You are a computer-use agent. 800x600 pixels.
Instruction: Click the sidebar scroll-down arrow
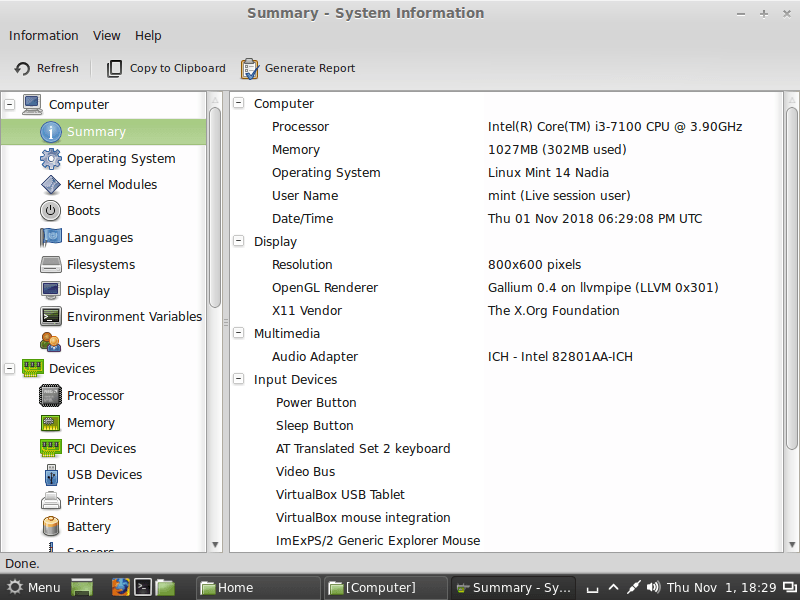click(x=215, y=544)
